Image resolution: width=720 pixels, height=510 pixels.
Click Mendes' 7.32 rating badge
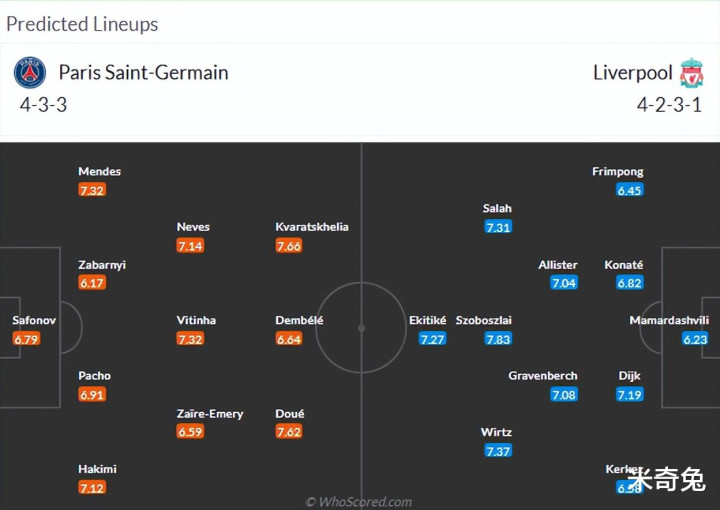[x=92, y=190]
